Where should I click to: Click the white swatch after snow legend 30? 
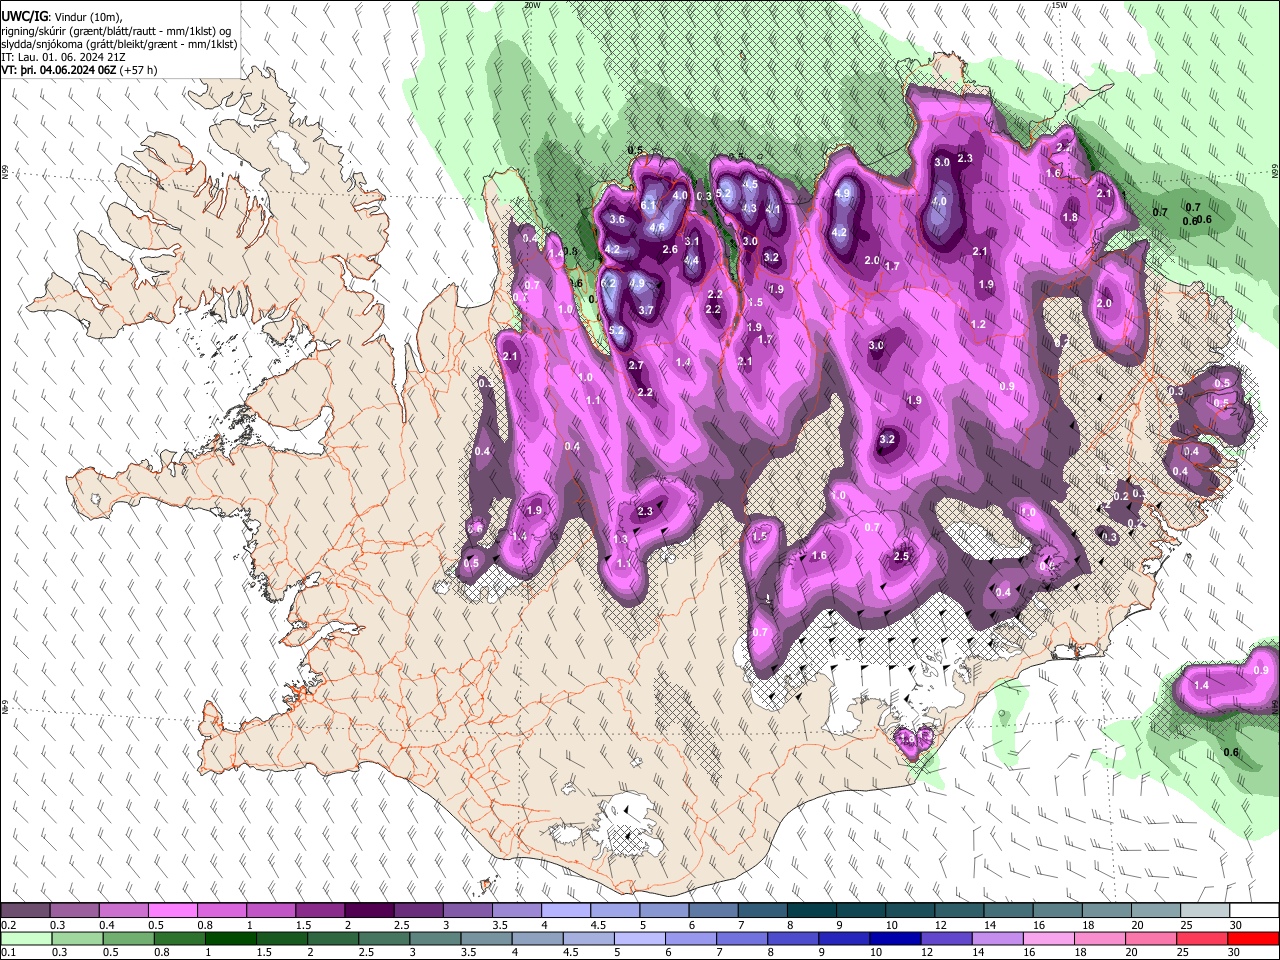point(1252,911)
